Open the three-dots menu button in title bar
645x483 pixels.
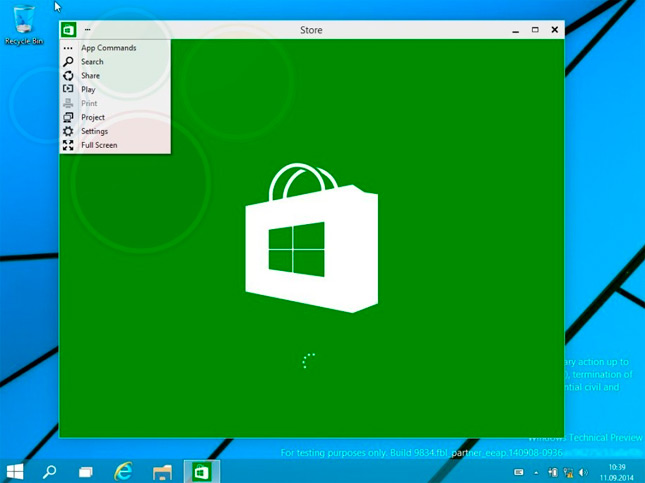point(87,30)
